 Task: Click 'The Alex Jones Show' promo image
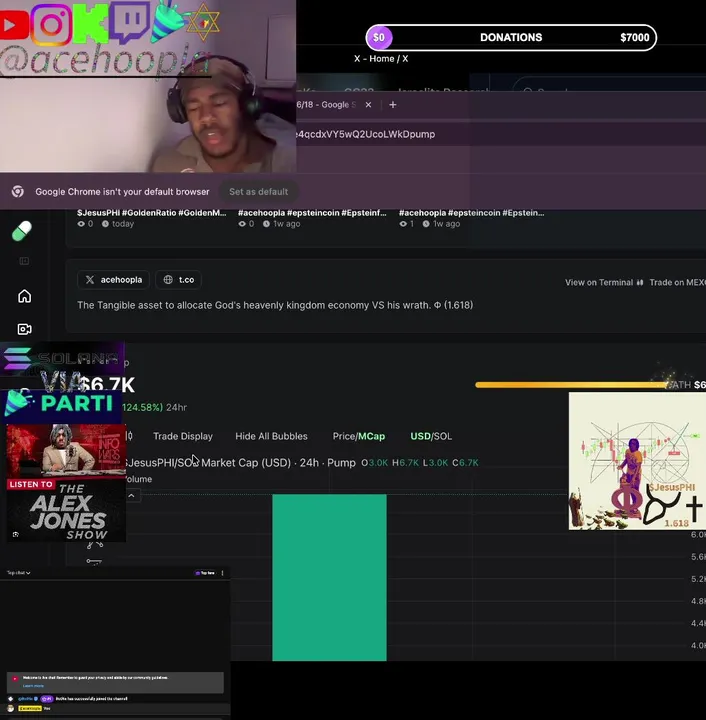pyautogui.click(x=66, y=483)
